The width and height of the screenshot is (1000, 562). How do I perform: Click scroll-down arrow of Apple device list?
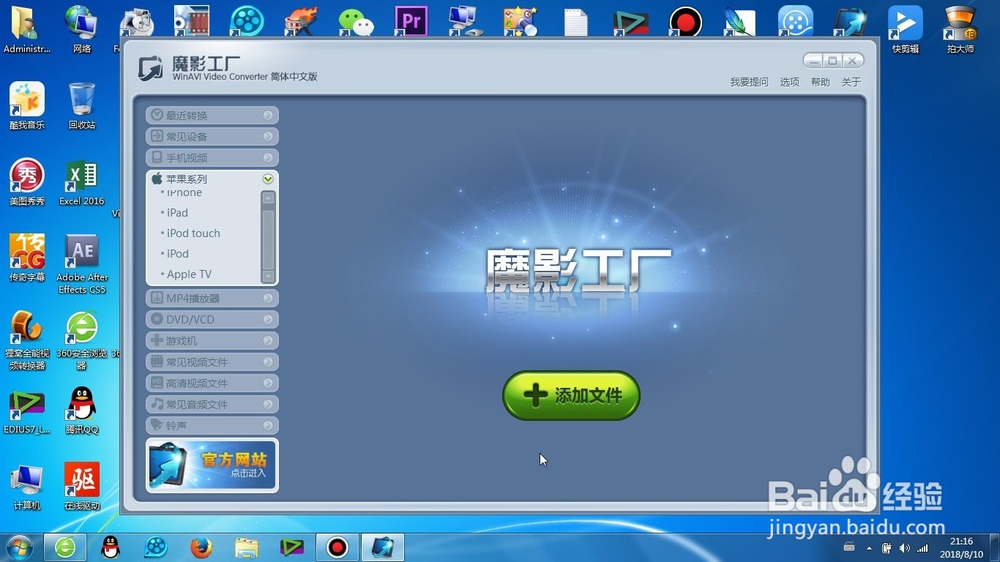click(268, 277)
